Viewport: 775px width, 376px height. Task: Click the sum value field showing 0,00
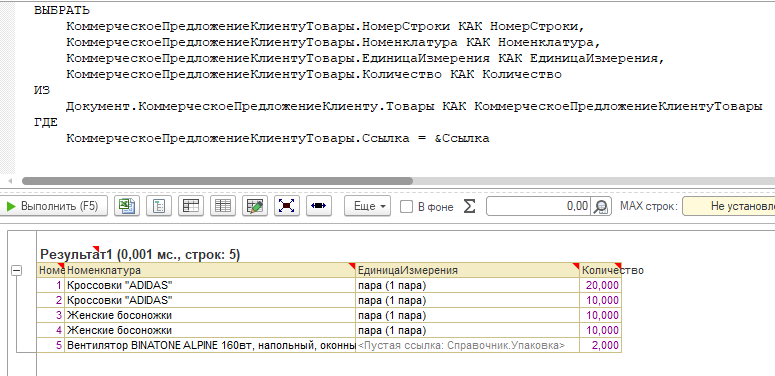pos(538,206)
